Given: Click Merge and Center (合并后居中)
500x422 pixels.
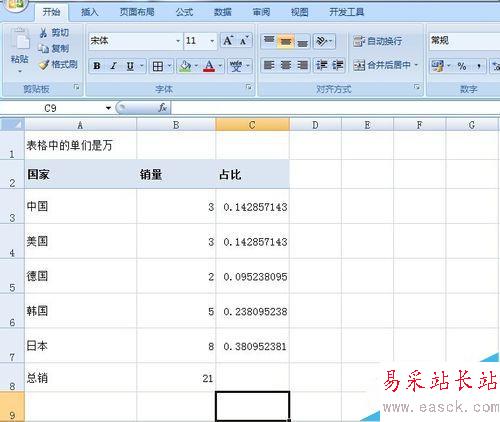Looking at the screenshot, I should [x=382, y=65].
